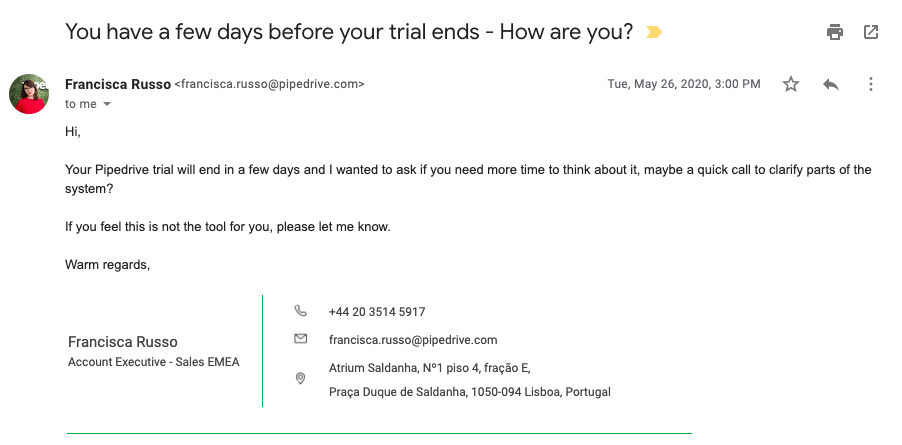This screenshot has width=902, height=445.
Task: Click phone number +44 20 3514 5917
Action: click(377, 312)
